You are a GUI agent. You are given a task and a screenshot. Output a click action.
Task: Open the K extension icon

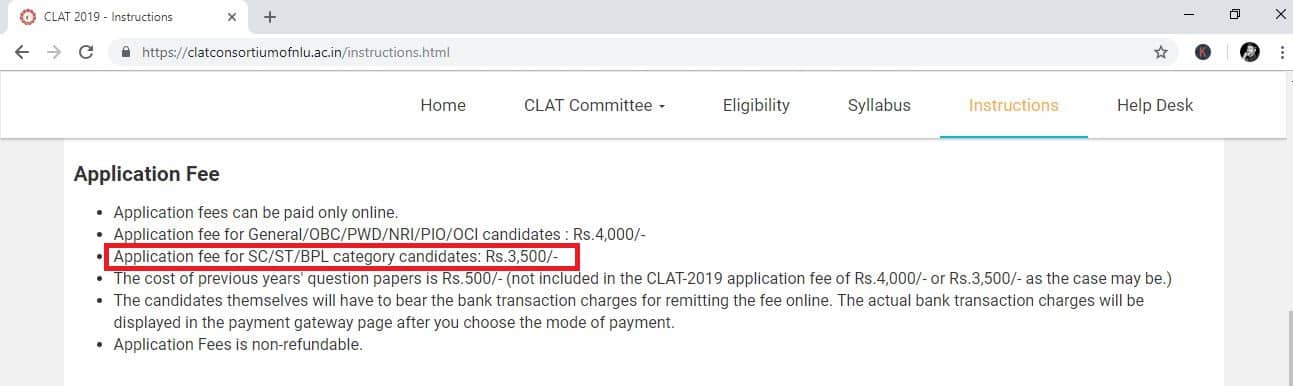click(1203, 52)
